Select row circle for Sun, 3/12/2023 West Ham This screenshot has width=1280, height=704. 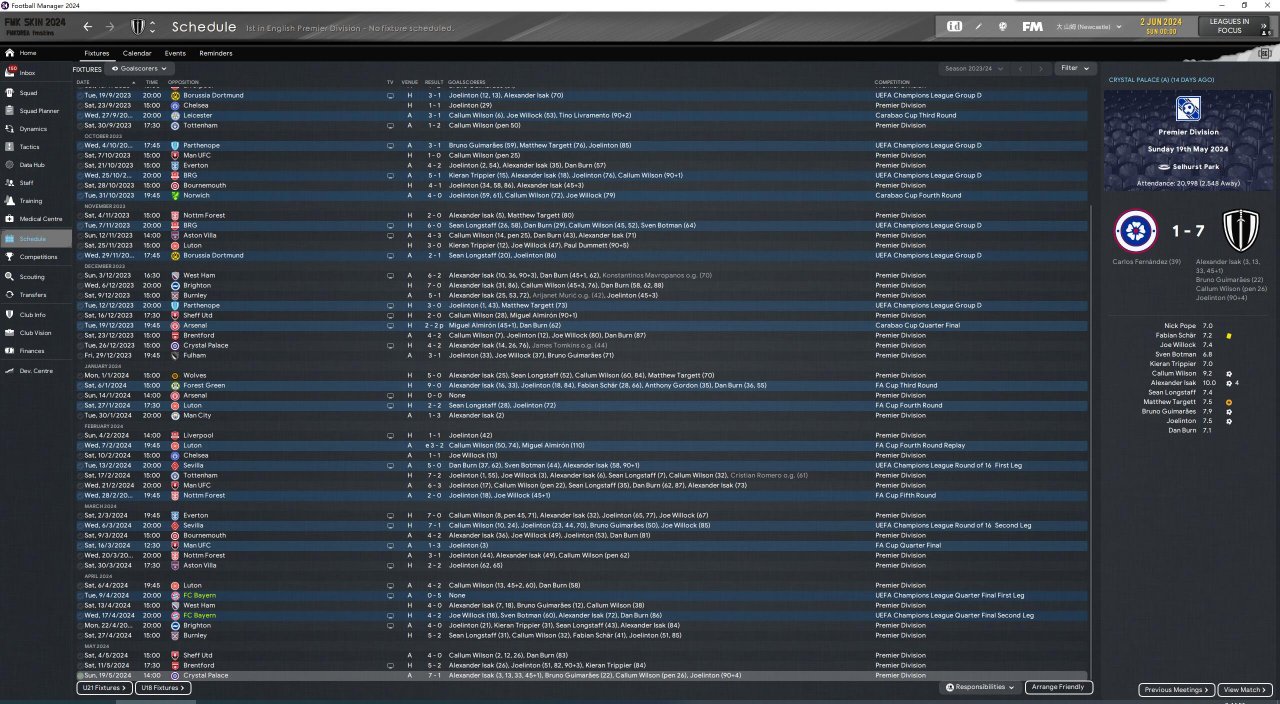80,276
